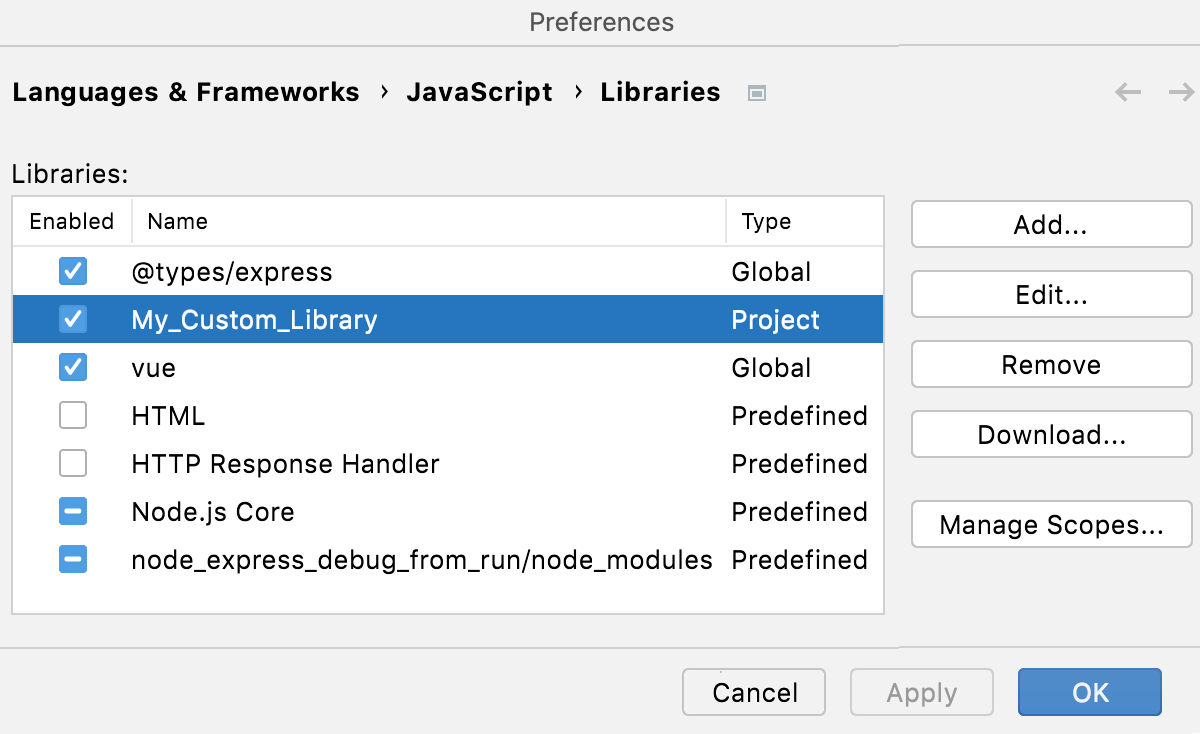Disable the @types/express library checkbox
Image resolution: width=1200 pixels, height=734 pixels.
pyautogui.click(x=72, y=271)
